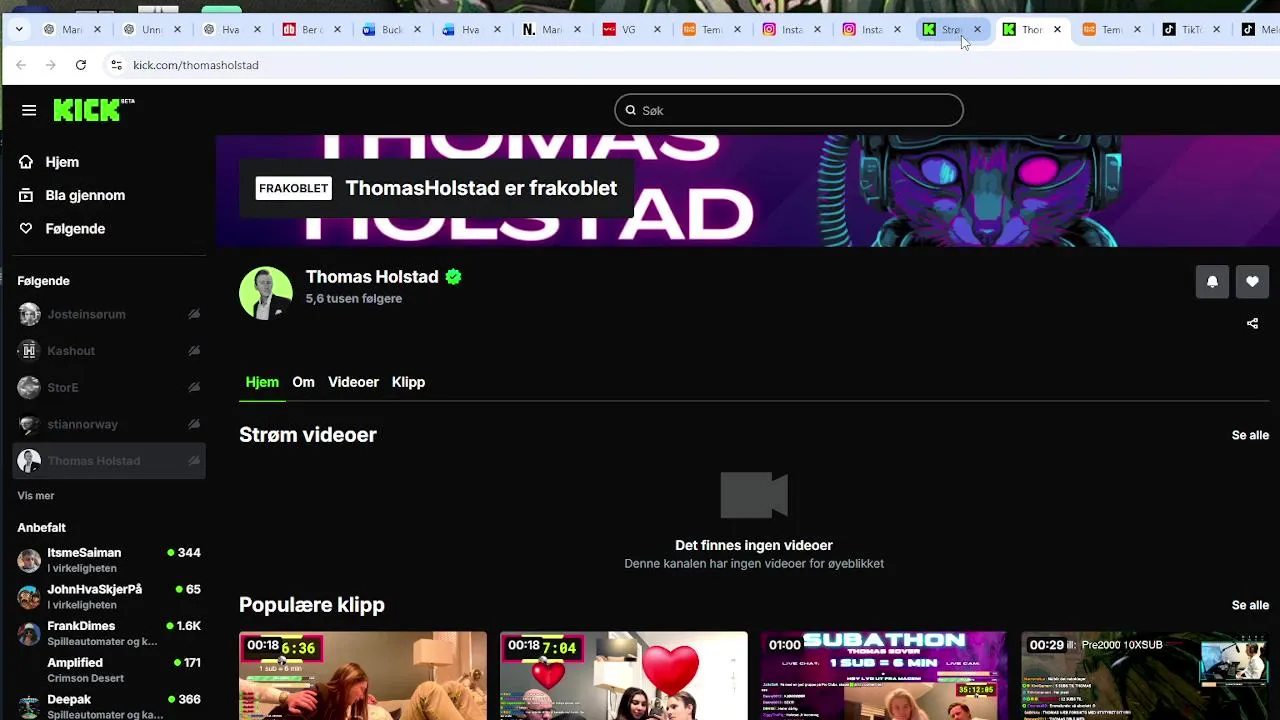Click the Hjem house icon in sidebar
Image resolution: width=1280 pixels, height=720 pixels.
[x=26, y=162]
